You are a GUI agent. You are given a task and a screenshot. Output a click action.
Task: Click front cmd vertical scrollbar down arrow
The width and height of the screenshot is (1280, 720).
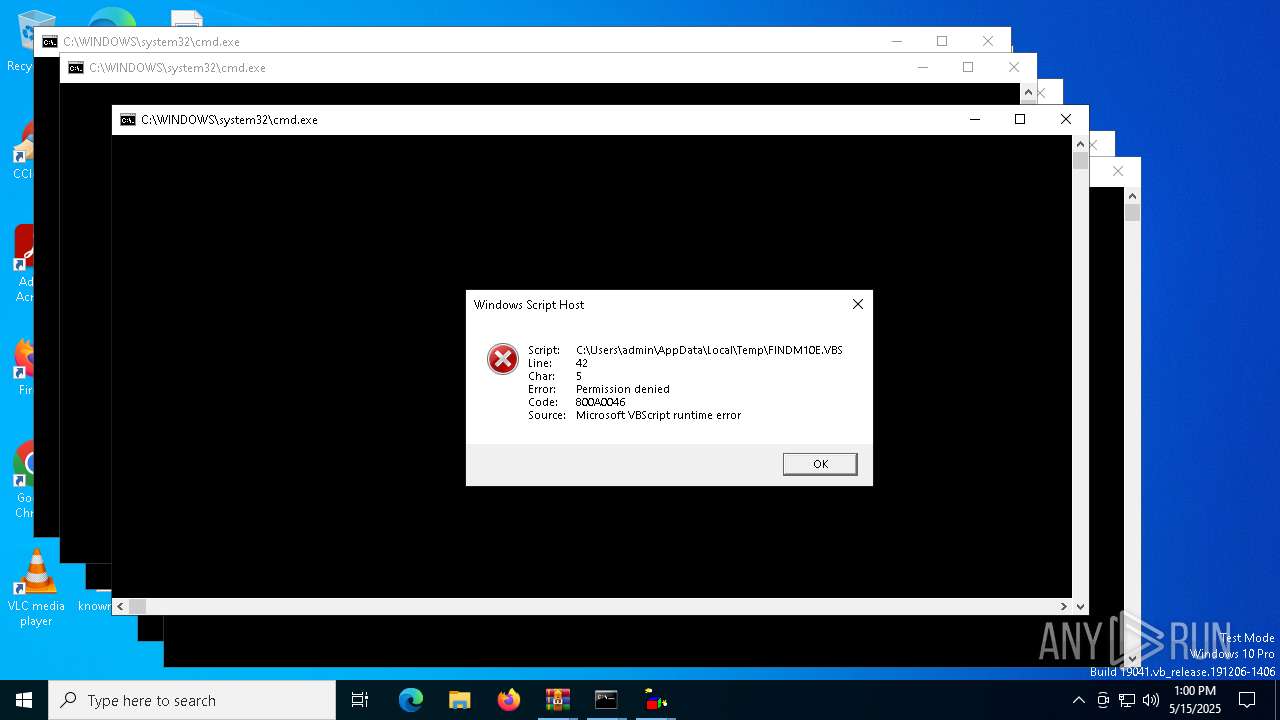(1080, 606)
